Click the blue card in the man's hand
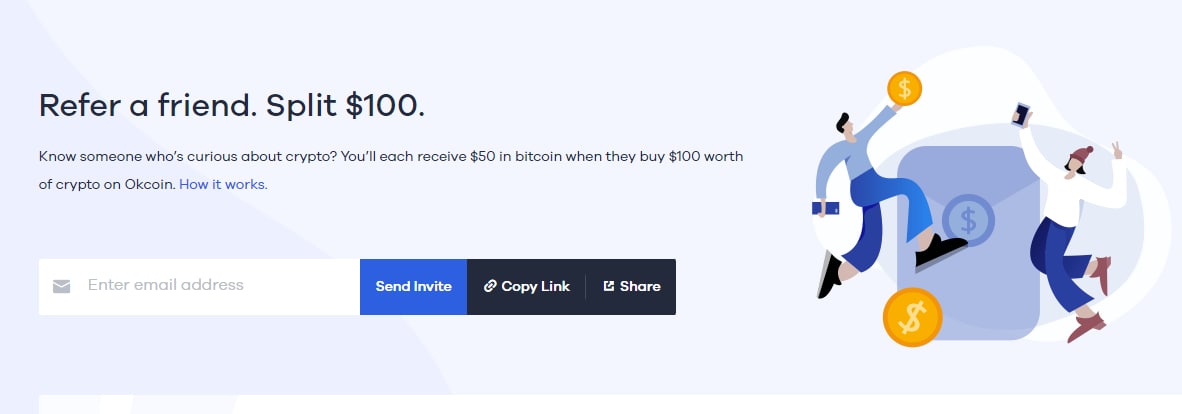 826,208
